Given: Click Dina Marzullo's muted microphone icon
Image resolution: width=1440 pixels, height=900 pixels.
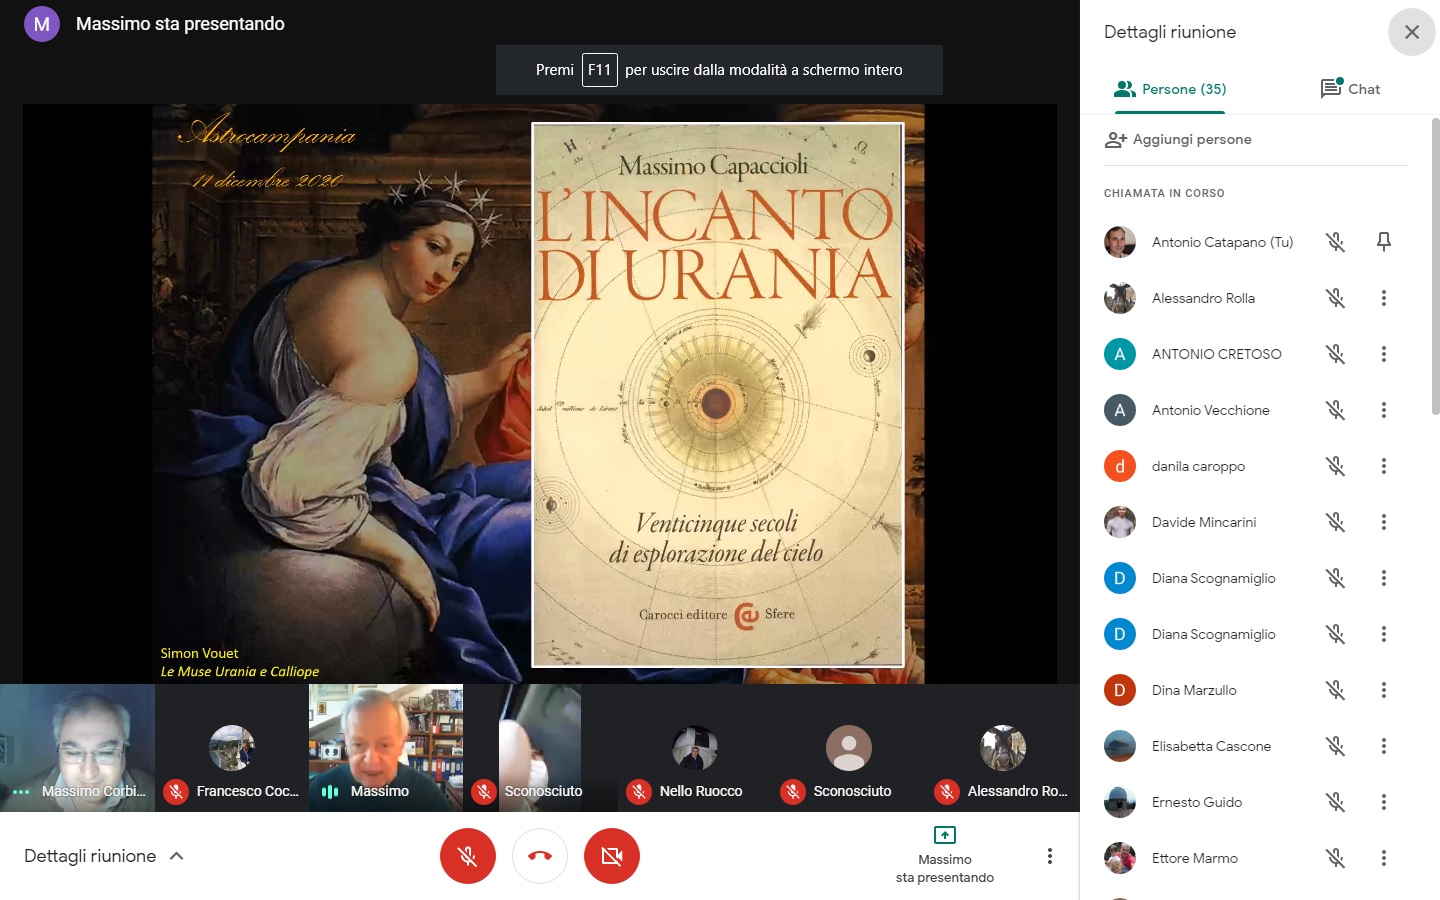Looking at the screenshot, I should [1335, 690].
